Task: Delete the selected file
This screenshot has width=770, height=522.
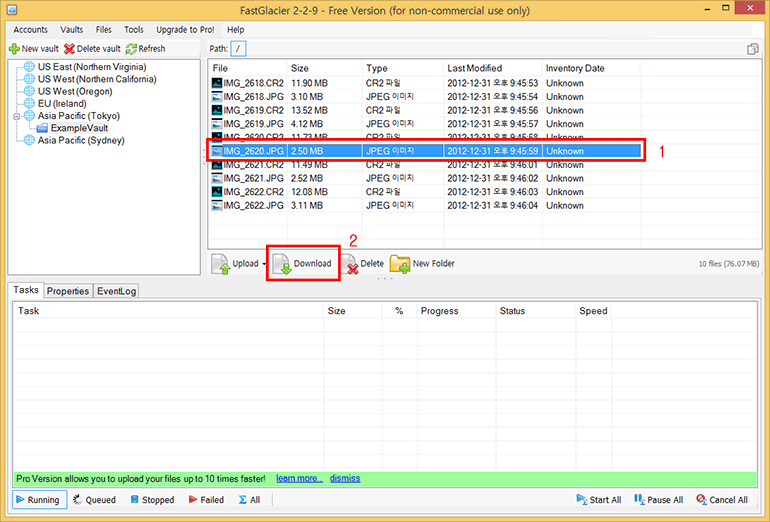Action: 365,264
